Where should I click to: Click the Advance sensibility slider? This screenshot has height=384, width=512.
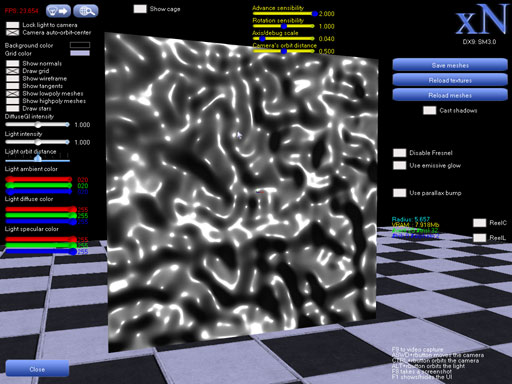pos(285,14)
